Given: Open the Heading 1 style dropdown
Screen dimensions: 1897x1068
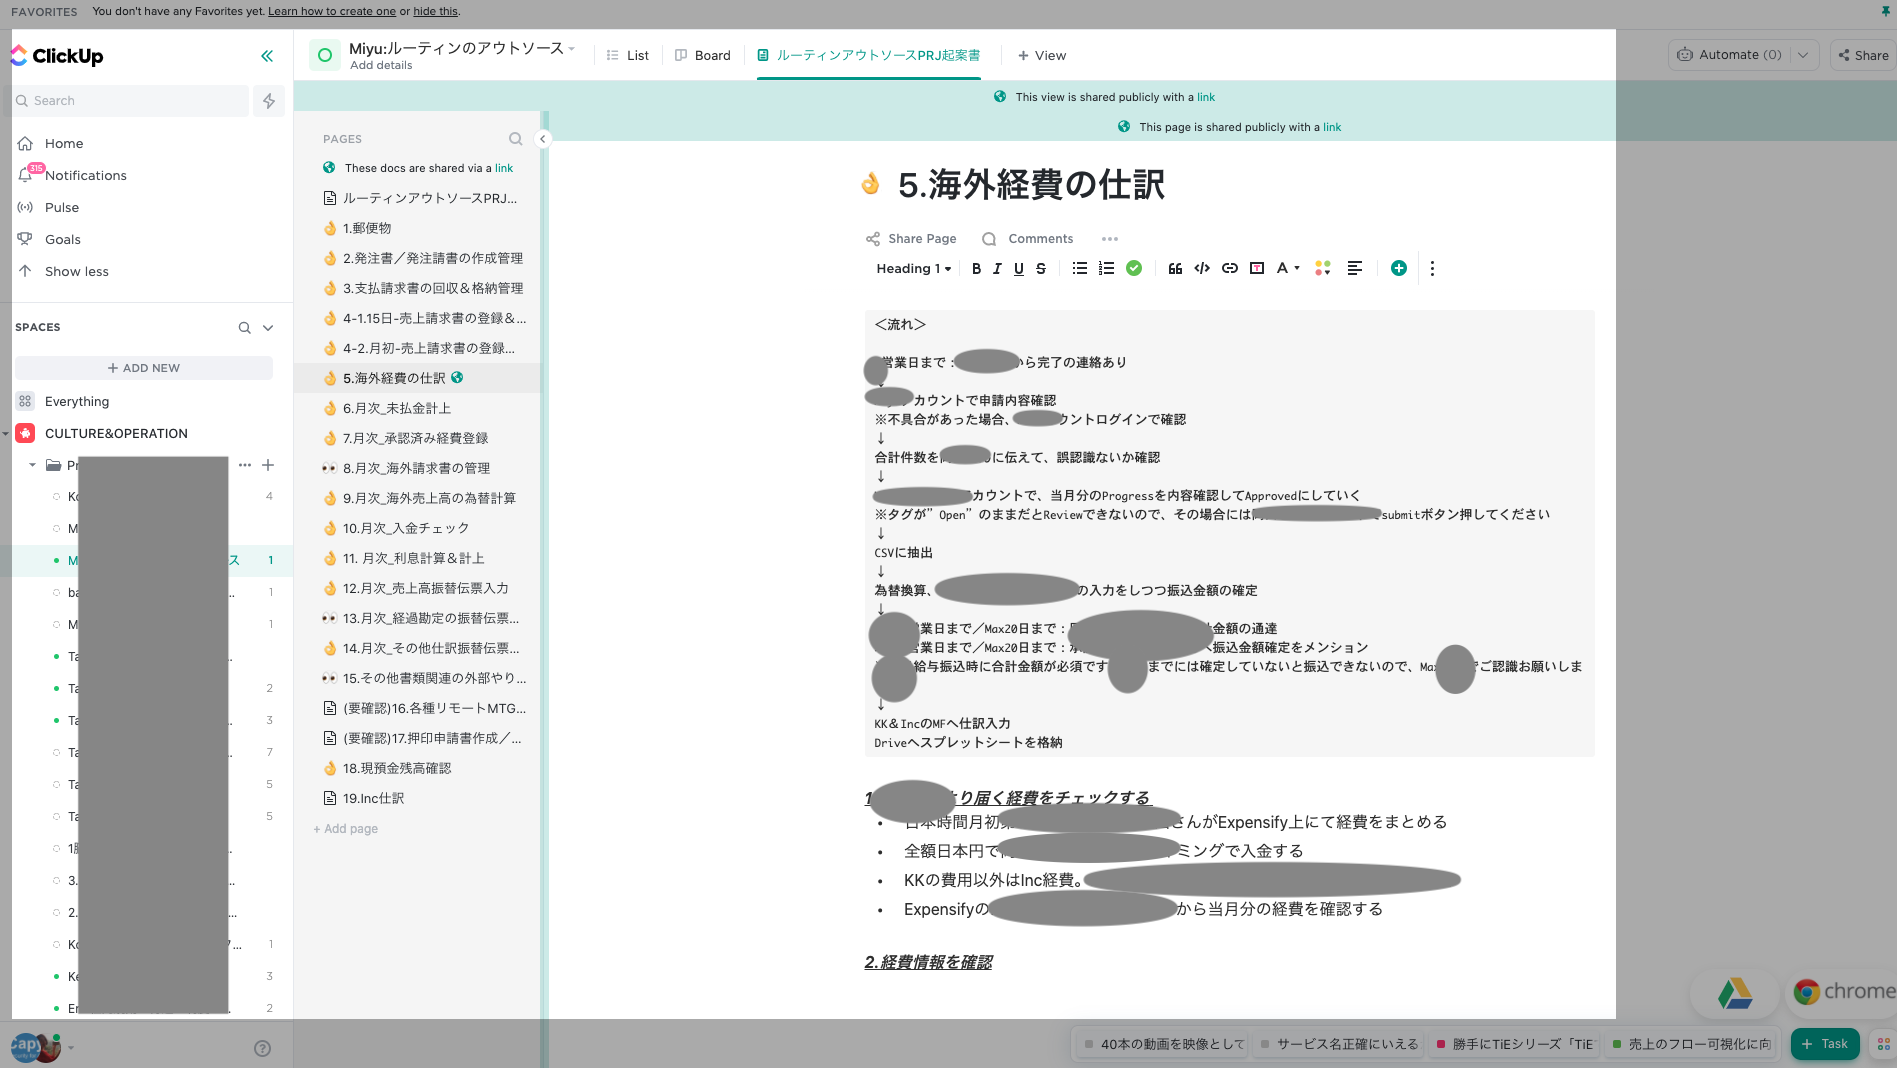Looking at the screenshot, I should point(913,268).
